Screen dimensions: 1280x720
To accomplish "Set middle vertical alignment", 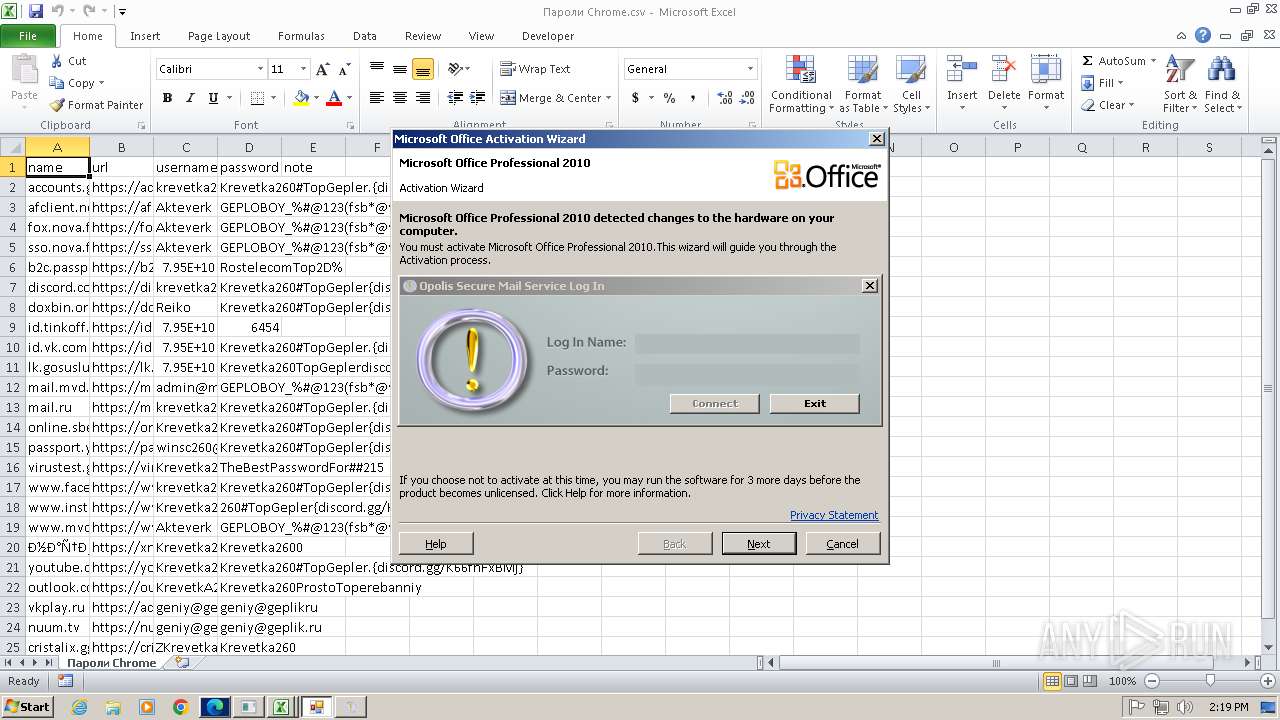I will (x=400, y=69).
